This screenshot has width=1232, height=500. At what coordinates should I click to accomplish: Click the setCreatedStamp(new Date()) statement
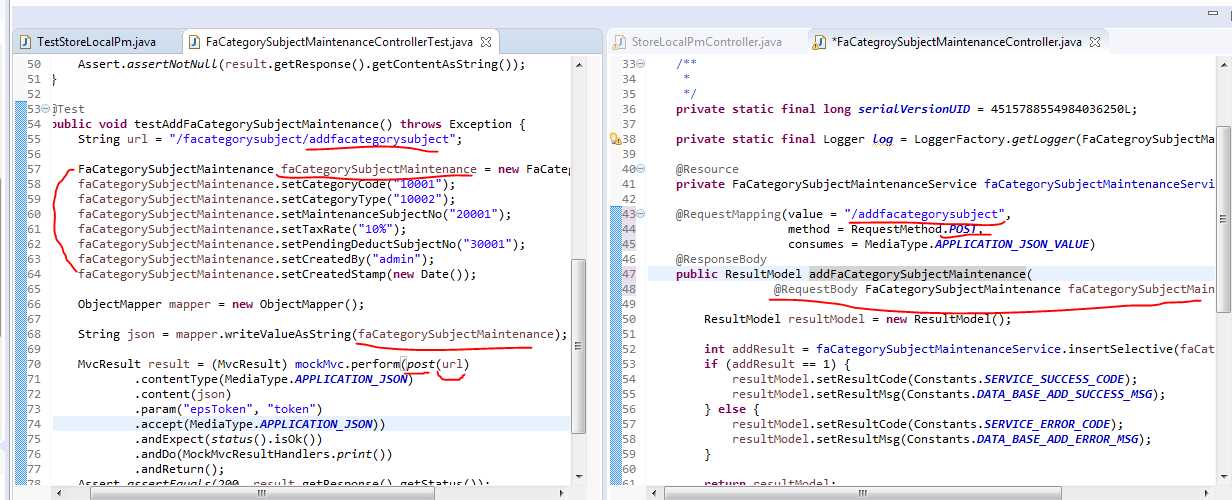point(277,274)
